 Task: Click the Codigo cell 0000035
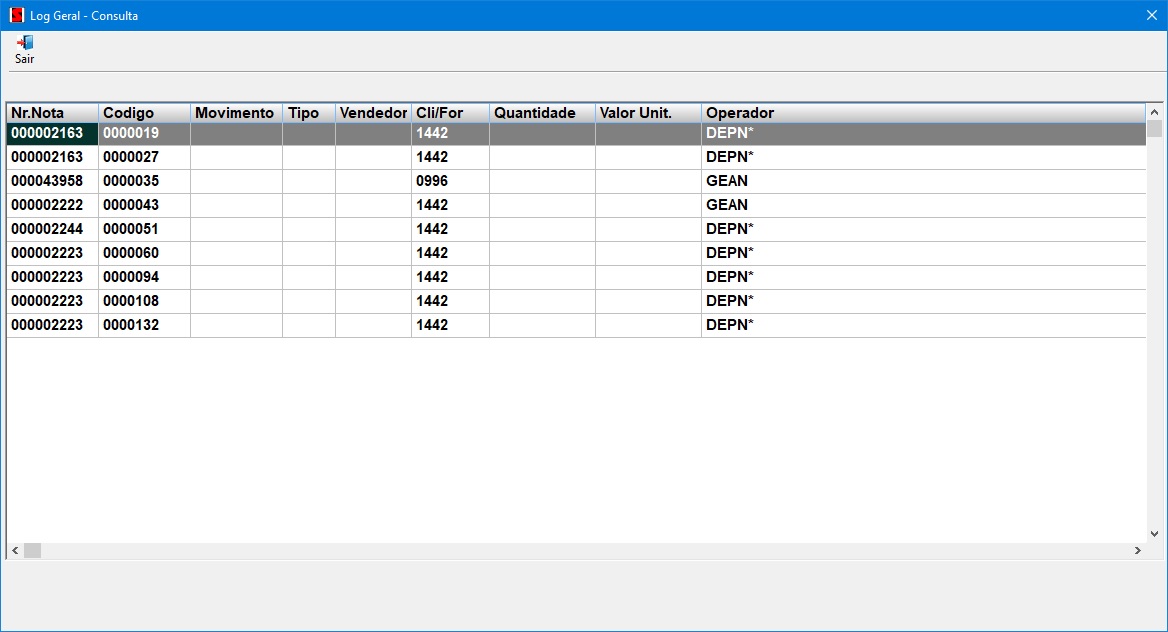pyautogui.click(x=145, y=181)
